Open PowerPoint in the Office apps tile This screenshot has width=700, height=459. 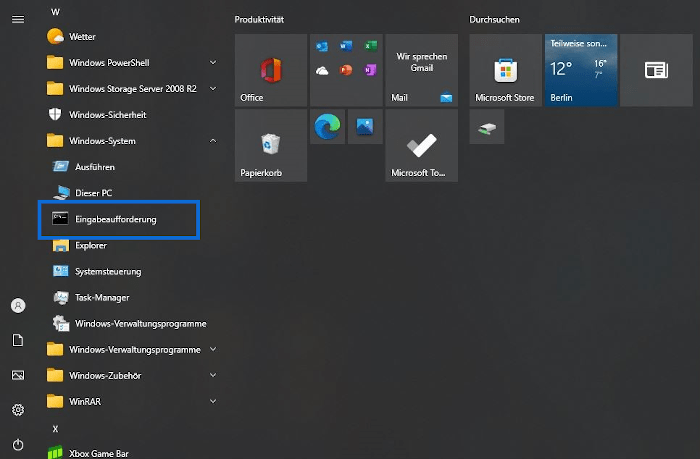coord(346,70)
